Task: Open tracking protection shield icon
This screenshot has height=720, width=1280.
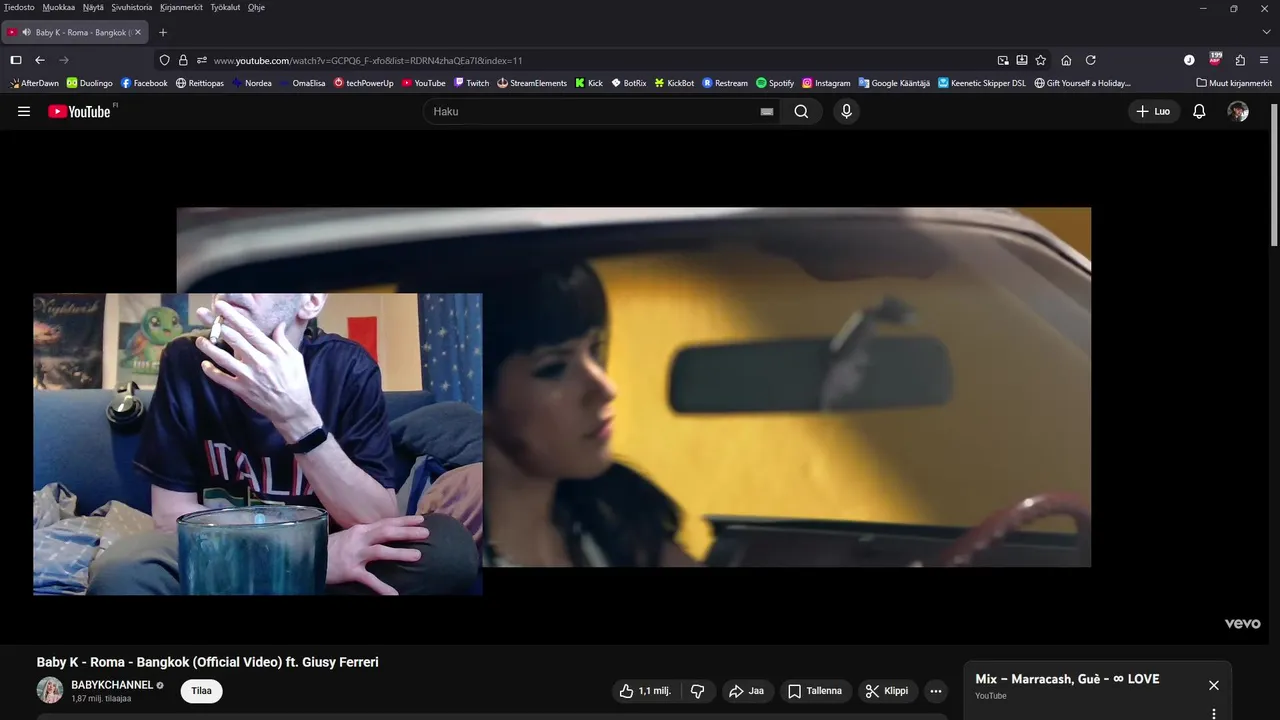Action: click(165, 60)
